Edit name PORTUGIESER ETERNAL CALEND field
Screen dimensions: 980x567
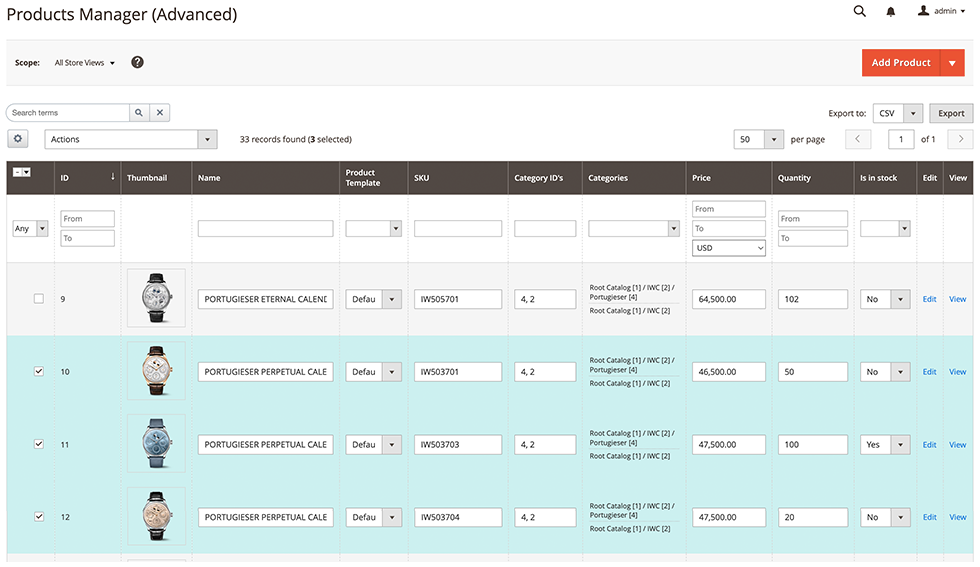tap(266, 299)
